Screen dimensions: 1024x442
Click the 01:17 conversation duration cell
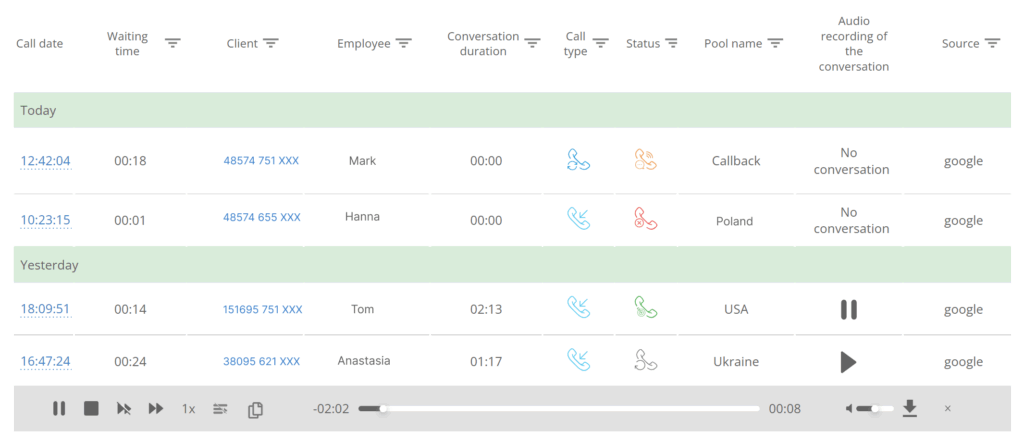487,362
